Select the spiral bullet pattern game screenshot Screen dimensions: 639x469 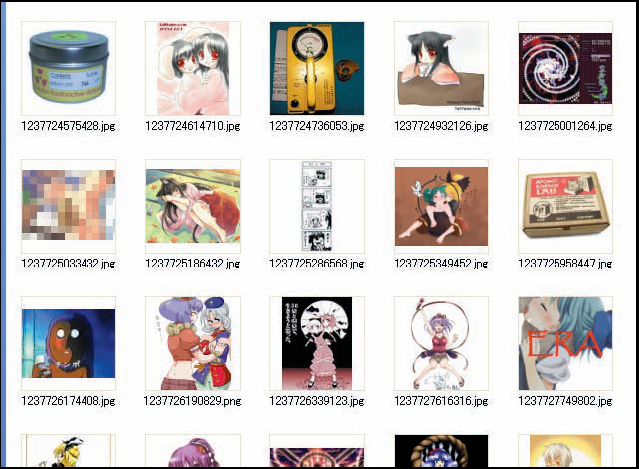click(x=565, y=68)
